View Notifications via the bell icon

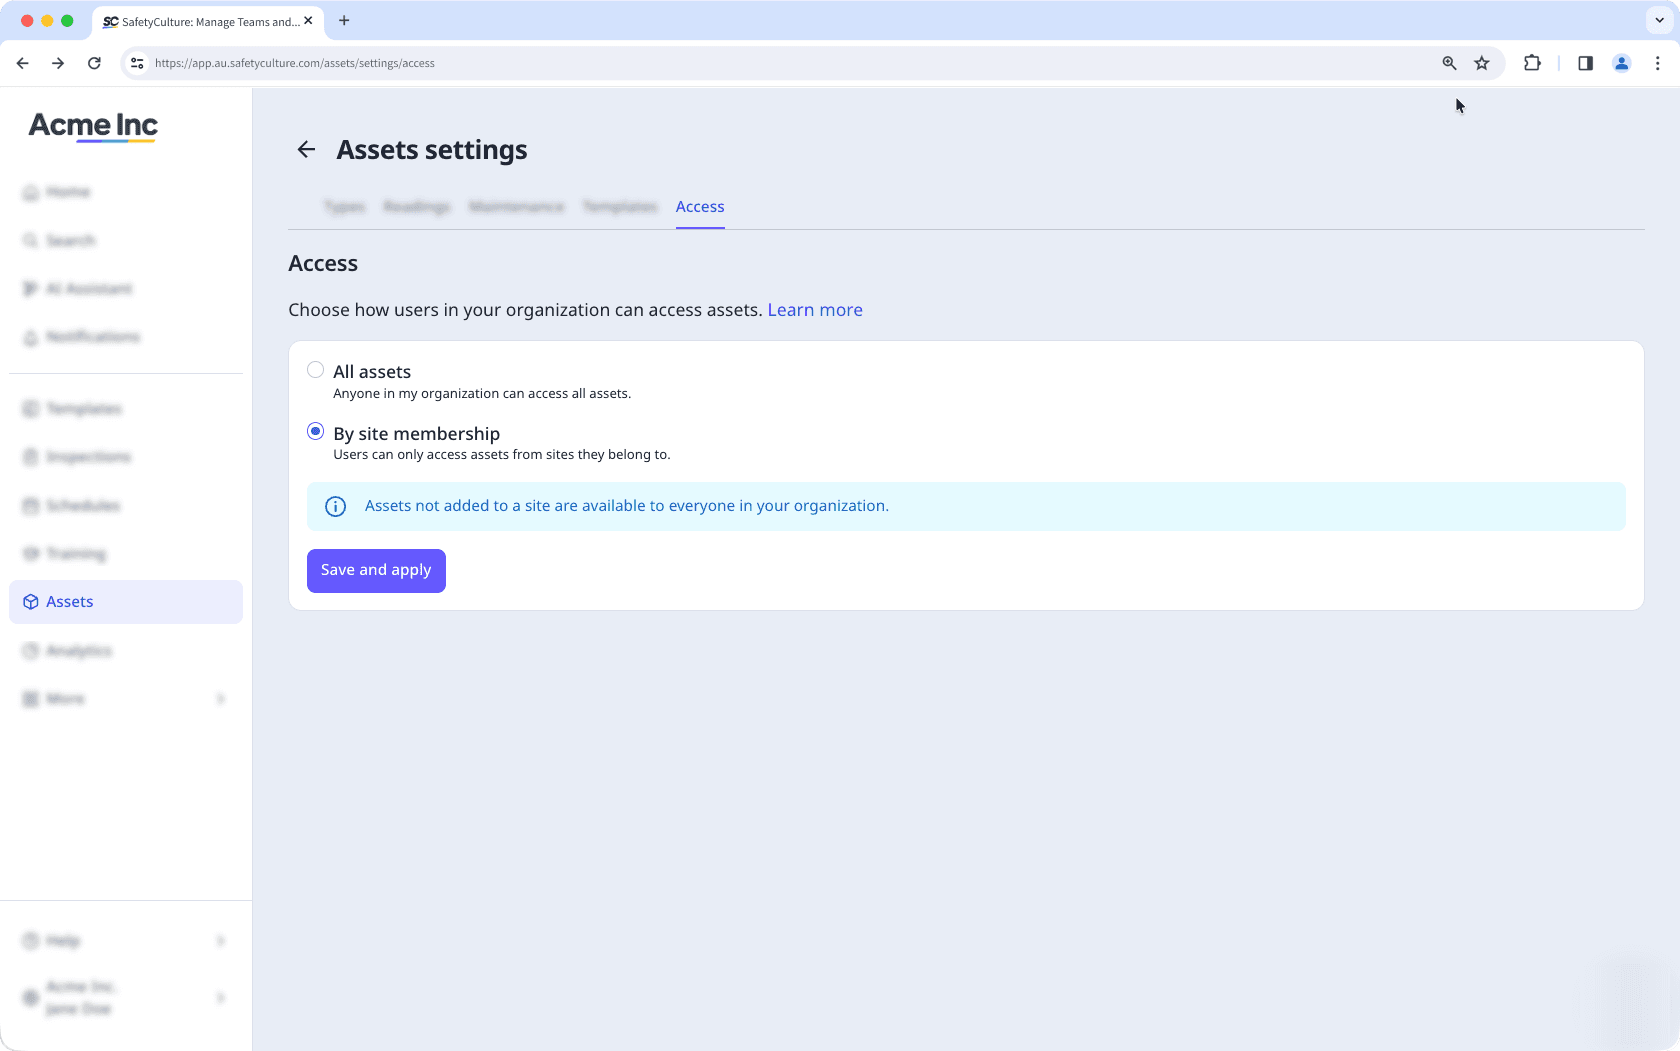pyautogui.click(x=92, y=336)
